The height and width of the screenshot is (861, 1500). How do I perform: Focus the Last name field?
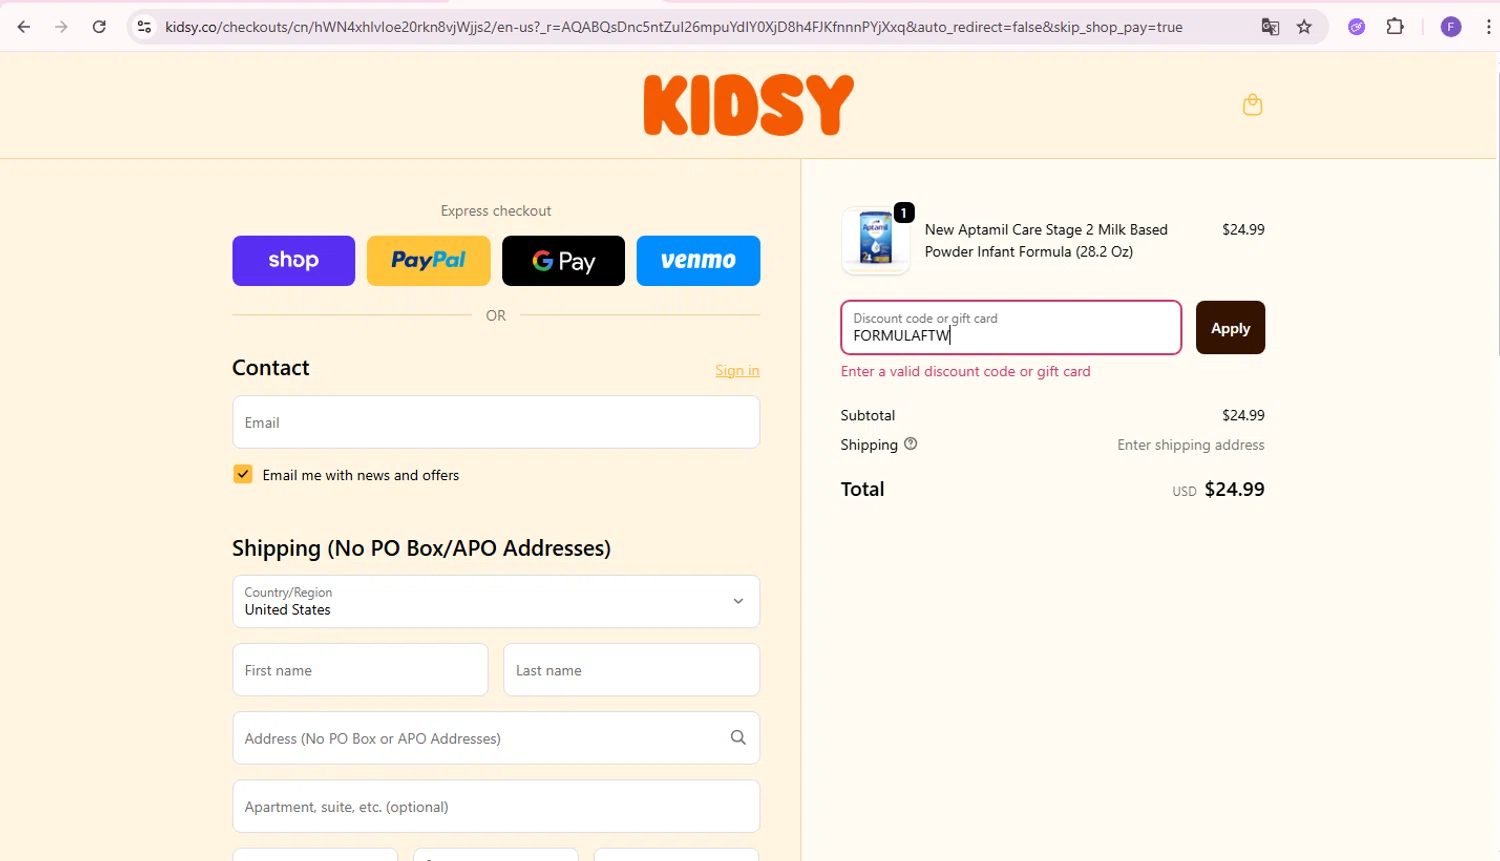coord(632,670)
